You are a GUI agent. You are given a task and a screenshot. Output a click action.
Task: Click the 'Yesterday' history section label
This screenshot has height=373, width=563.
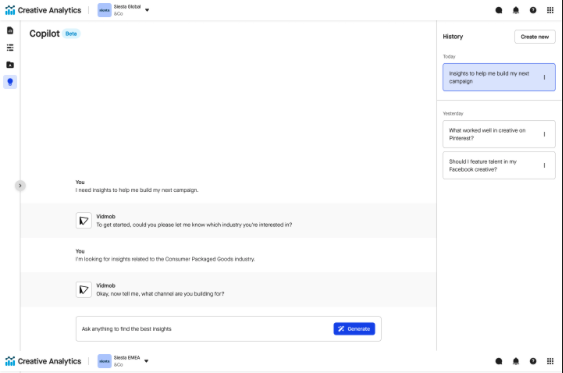[453, 113]
